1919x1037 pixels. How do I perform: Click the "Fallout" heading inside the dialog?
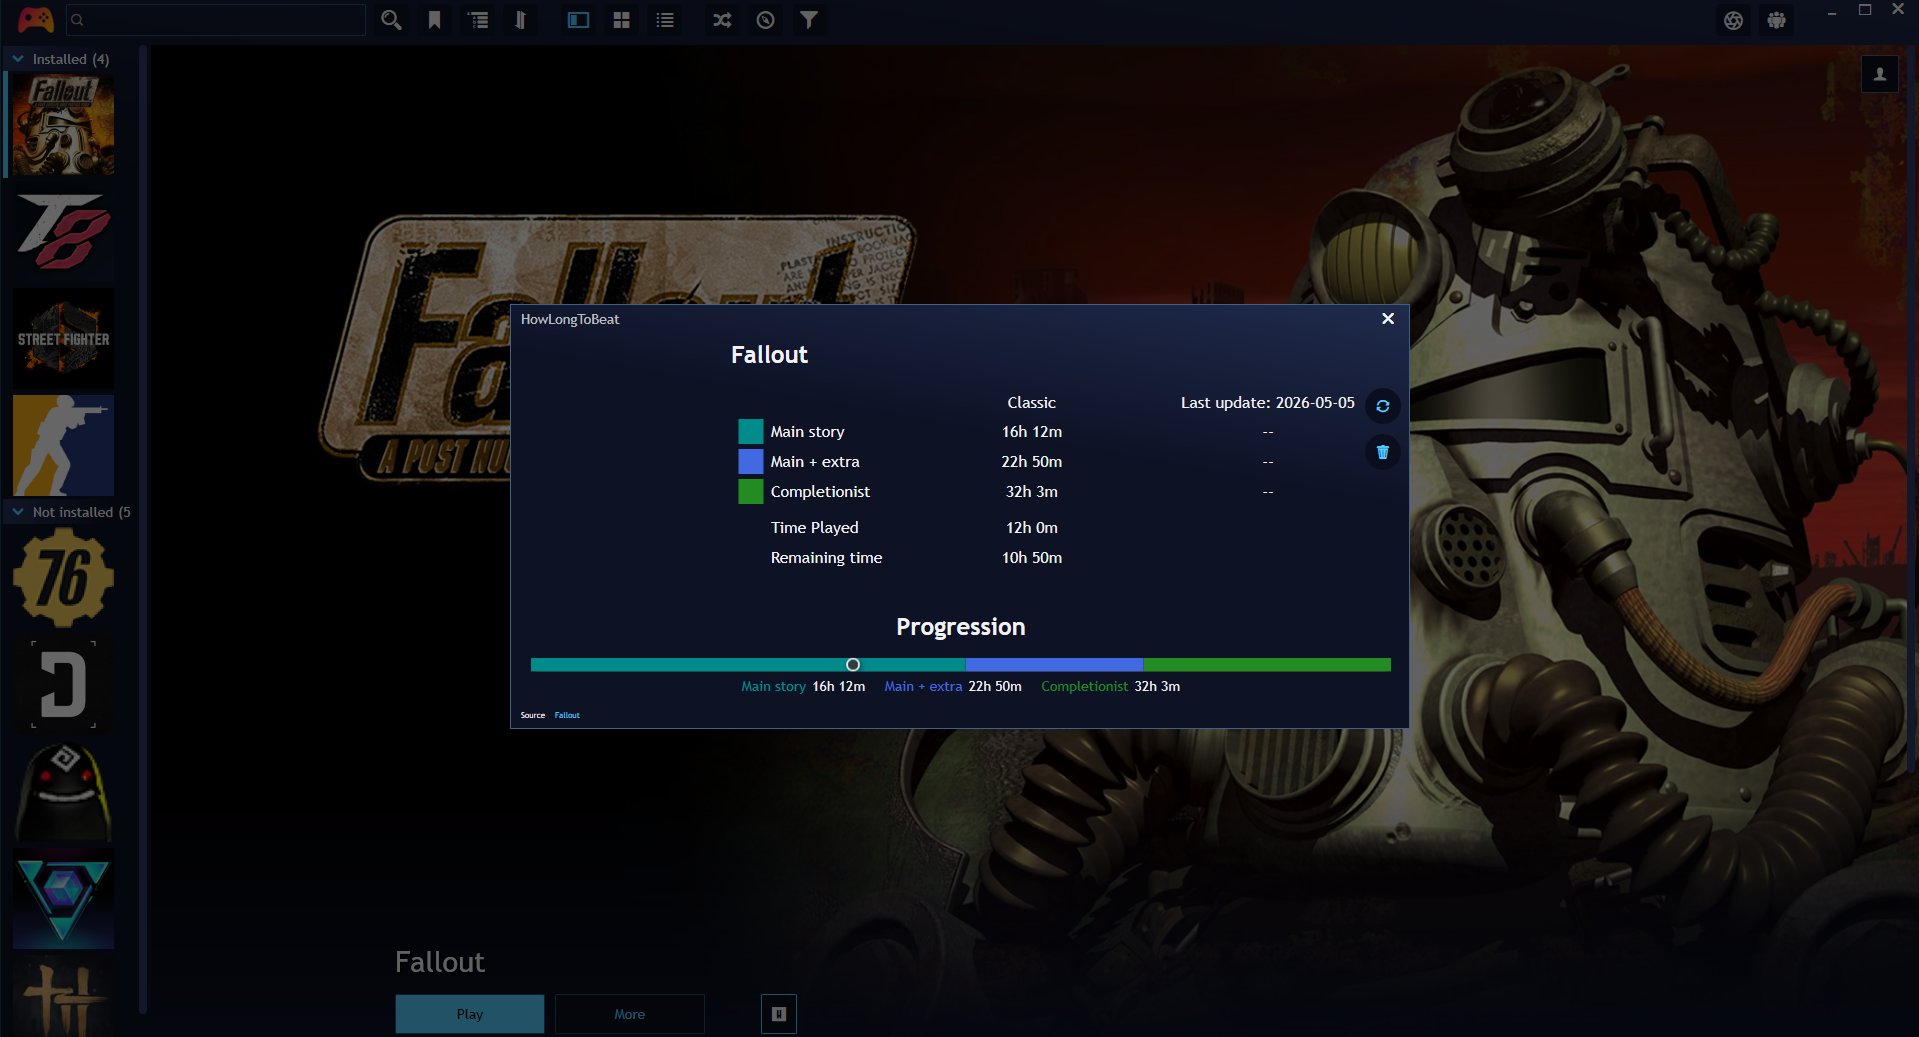point(769,355)
